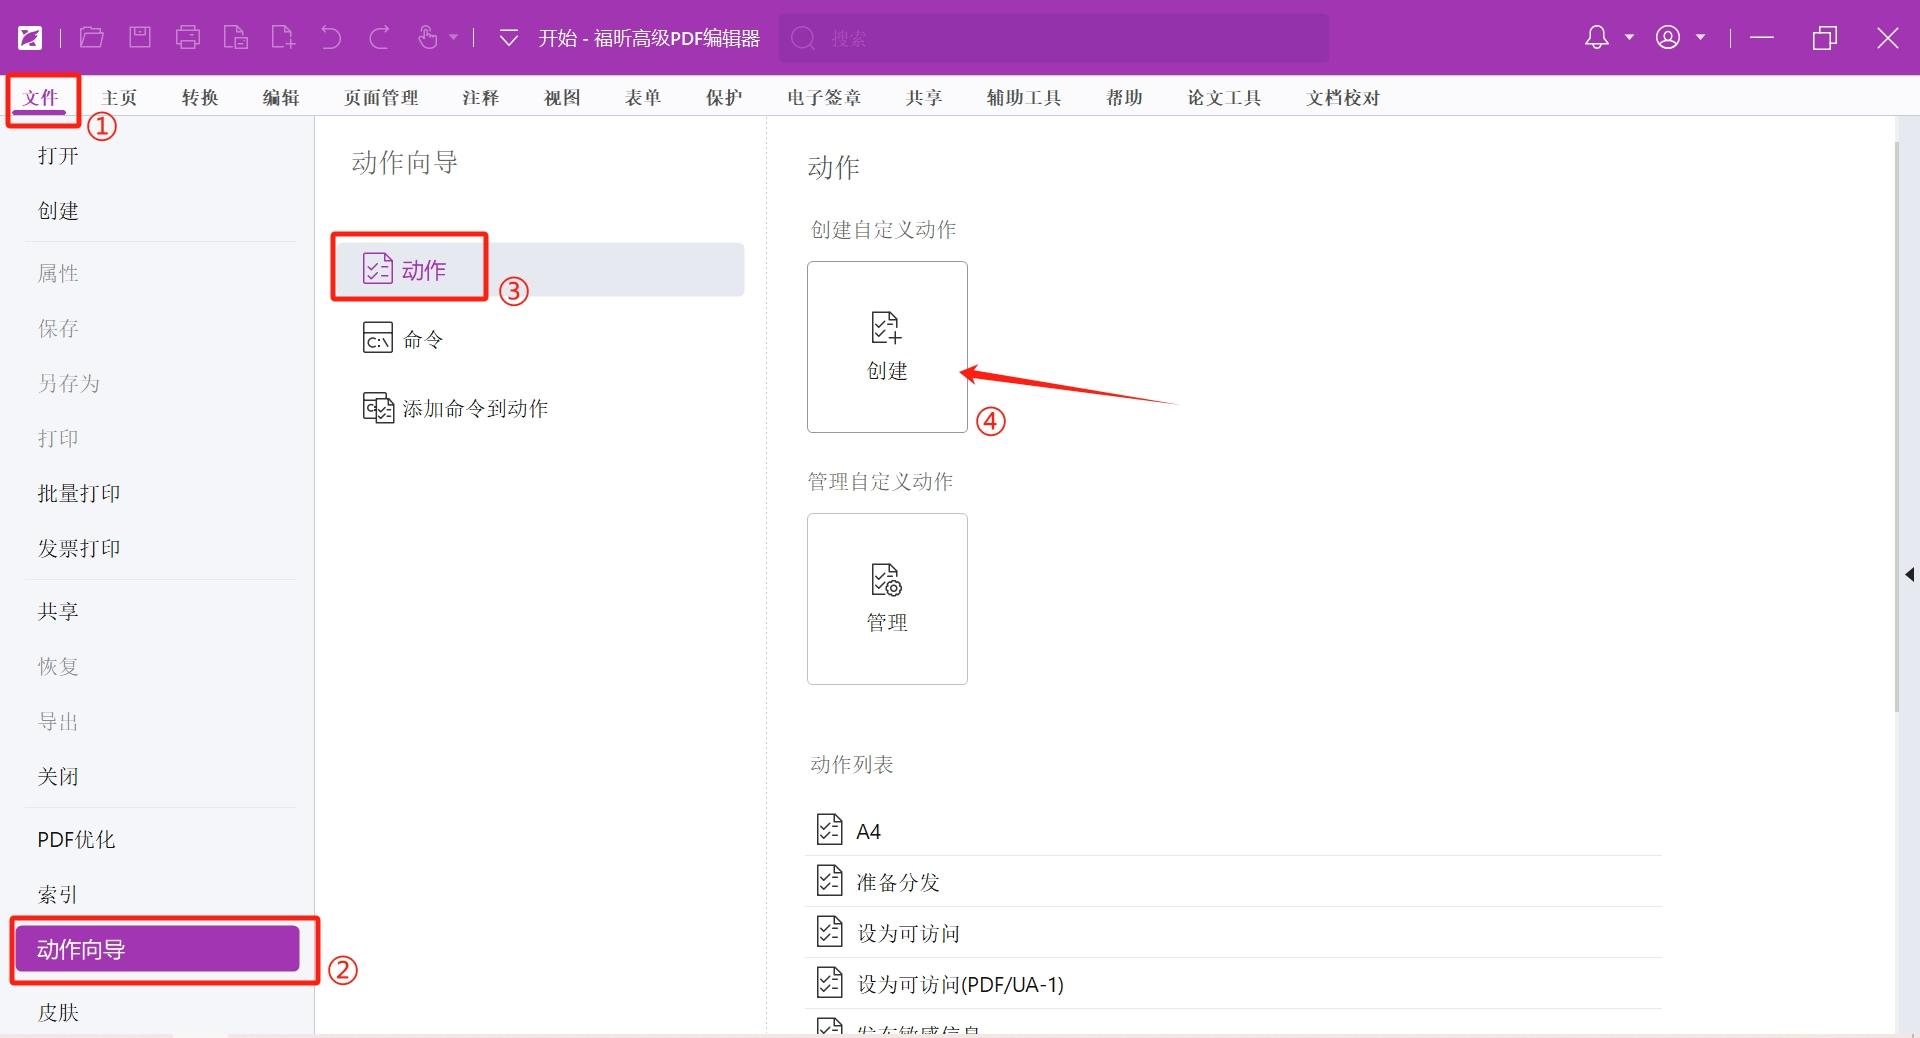Click the notification bell icon

1597,38
